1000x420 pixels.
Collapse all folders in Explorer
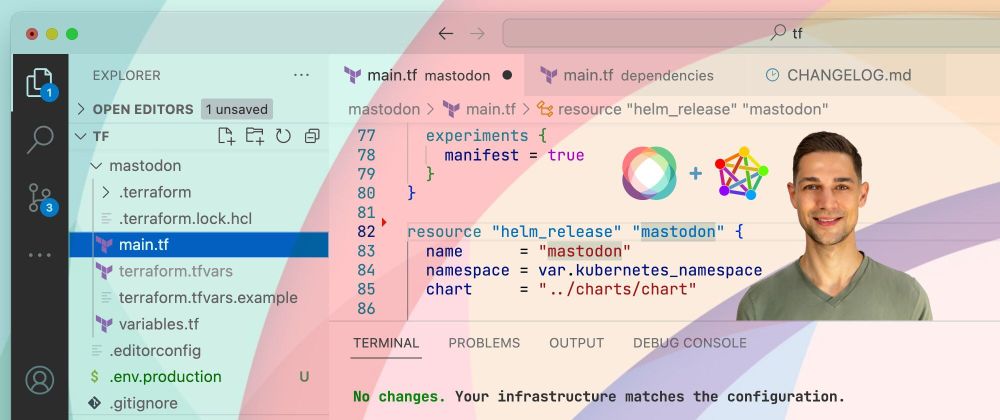pyautogui.click(x=312, y=136)
